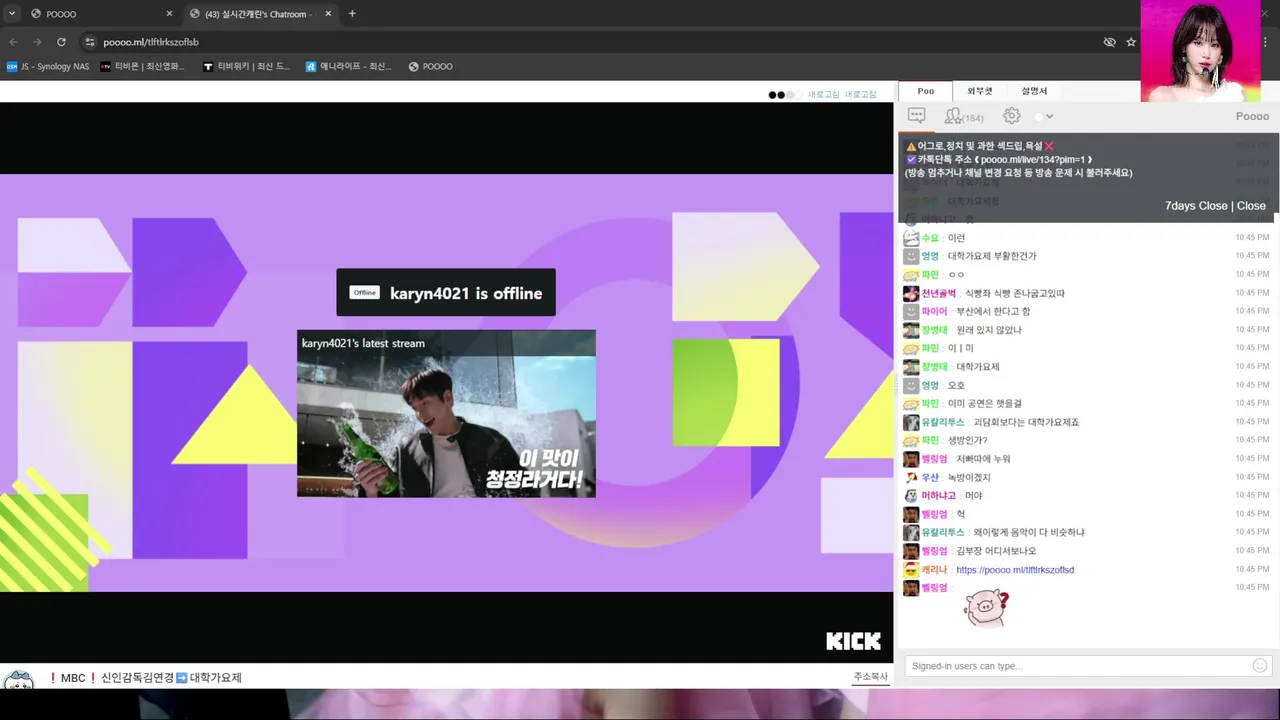This screenshot has width=1280, height=720.
Task: Open 티비위키 bookmark
Action: pyautogui.click(x=246, y=67)
